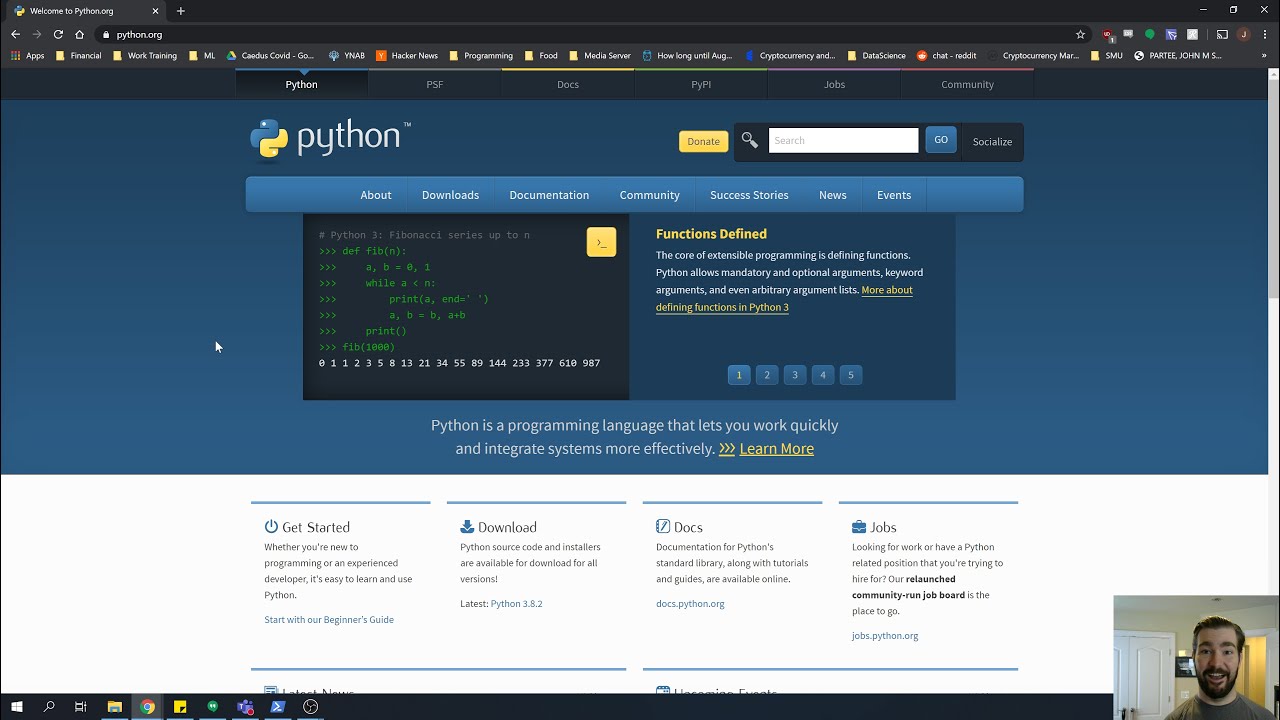The height and width of the screenshot is (720, 1280).
Task: Click the yellow Donate button
Action: 703,141
